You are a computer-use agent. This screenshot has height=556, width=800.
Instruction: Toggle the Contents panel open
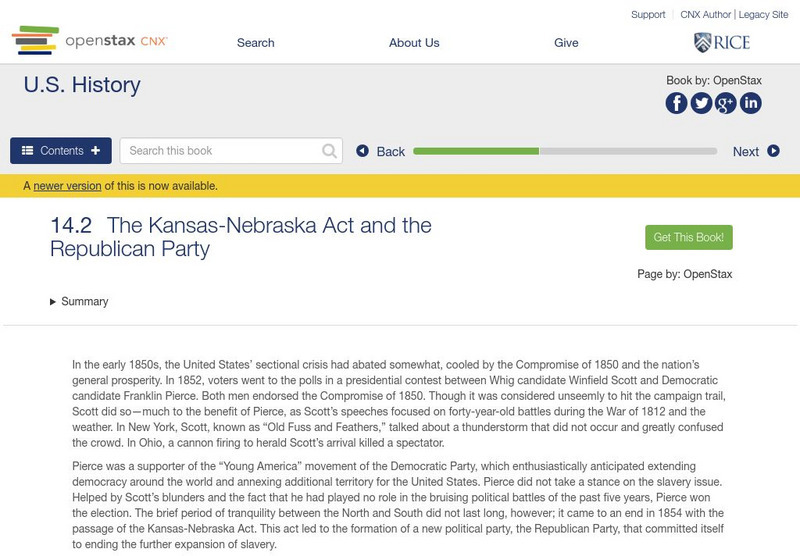coord(61,151)
